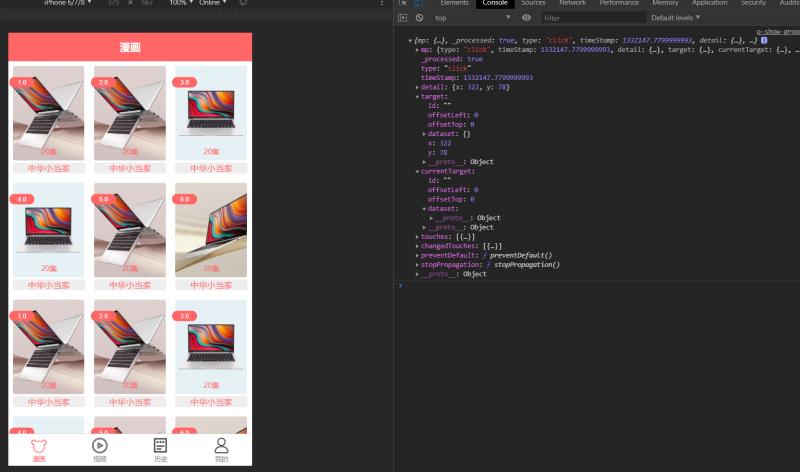
Task: Open the Default levels dropdown
Action: 676,18
